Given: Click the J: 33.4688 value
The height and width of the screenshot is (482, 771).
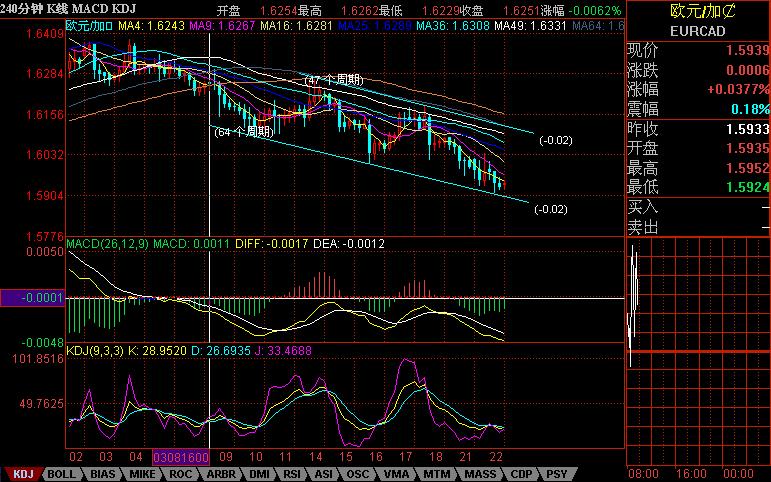Looking at the screenshot, I should click(283, 351).
